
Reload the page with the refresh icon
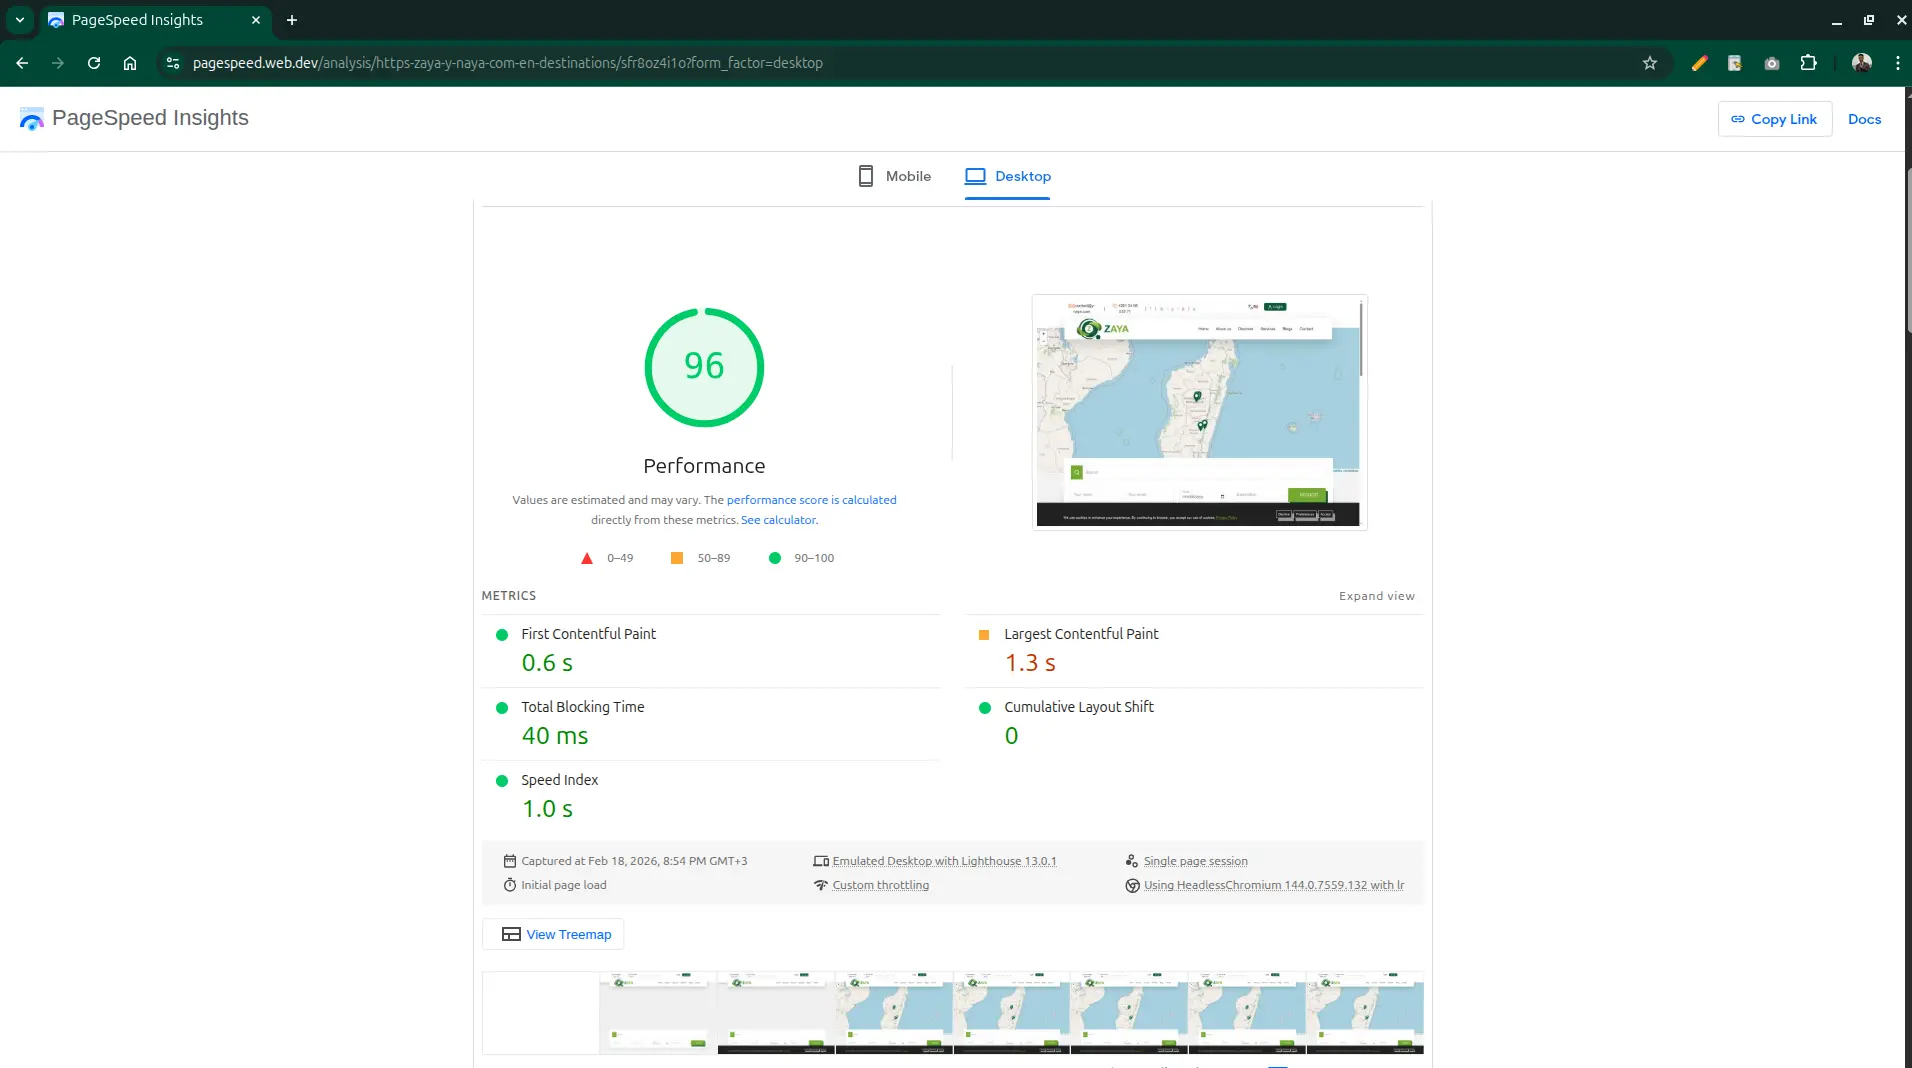pos(94,63)
